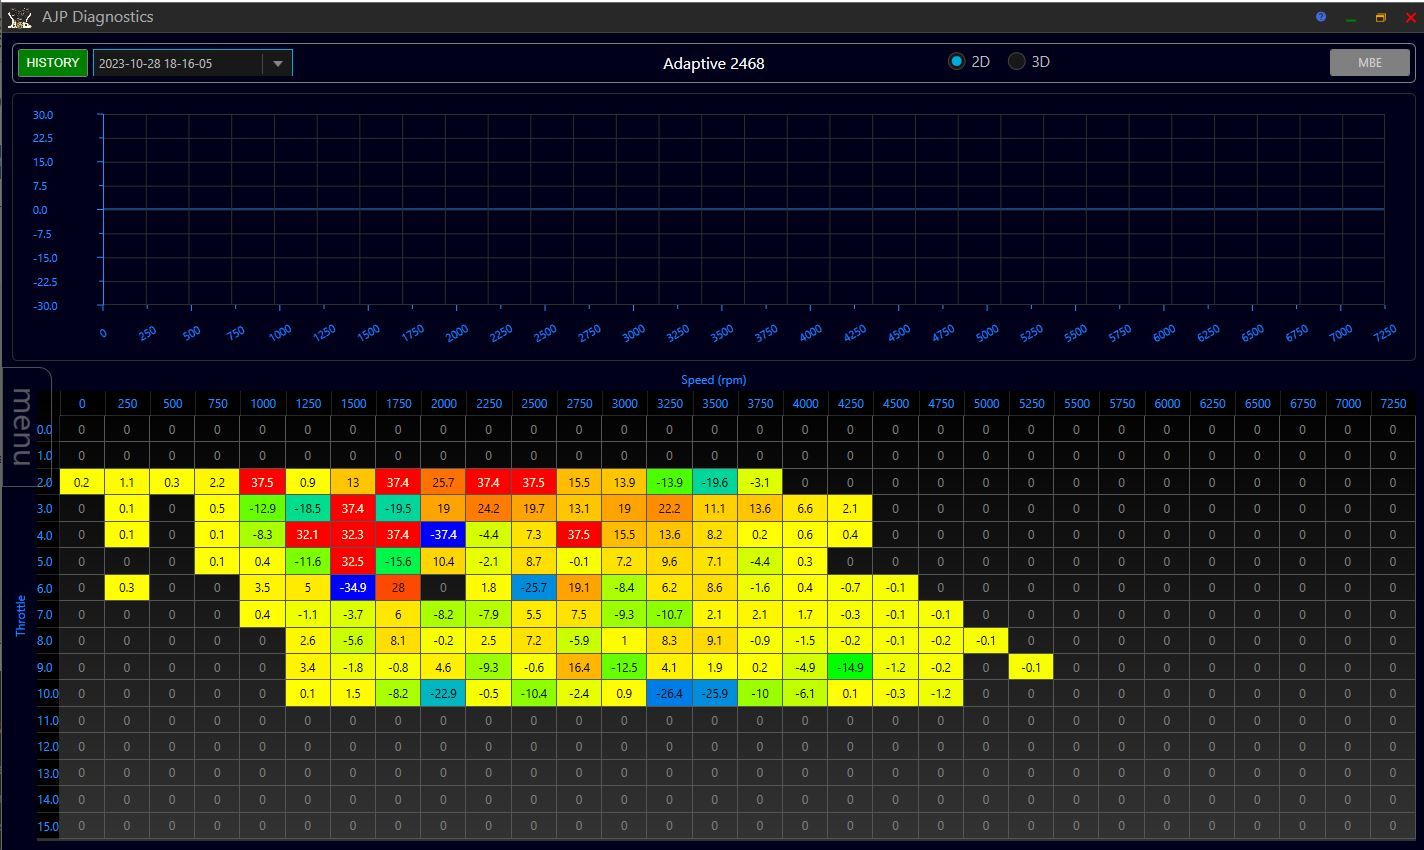Click throttle row header 6.0
This screenshot has height=850, width=1424.
pos(45,588)
